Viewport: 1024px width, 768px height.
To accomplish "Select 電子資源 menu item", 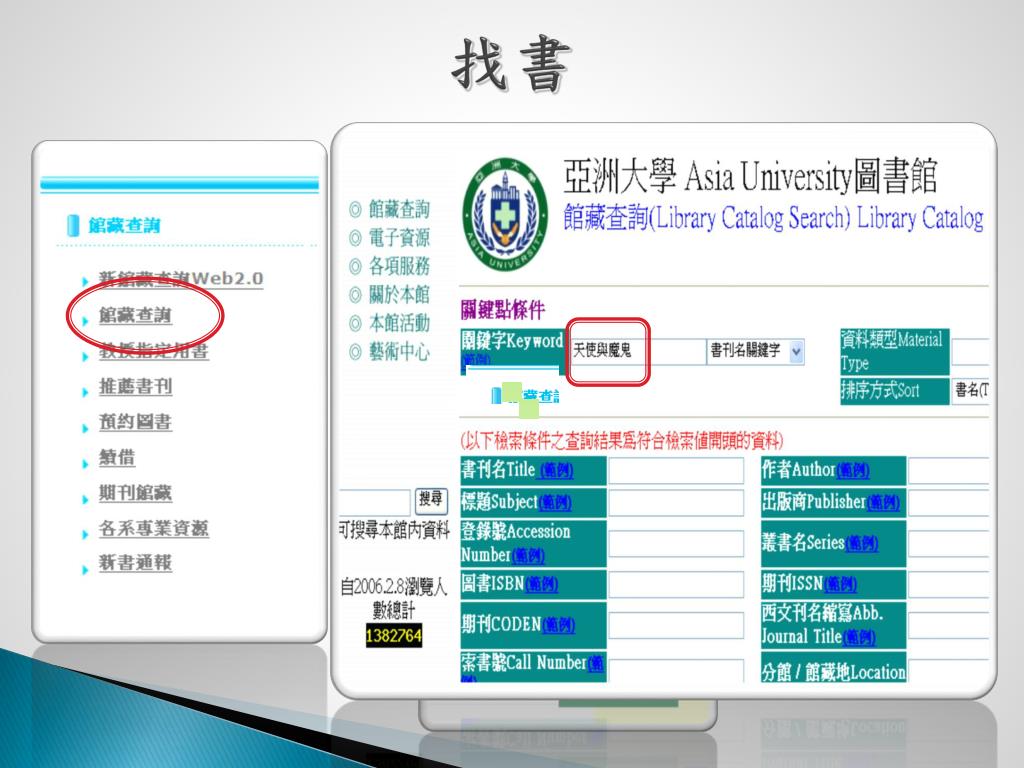I will point(399,238).
